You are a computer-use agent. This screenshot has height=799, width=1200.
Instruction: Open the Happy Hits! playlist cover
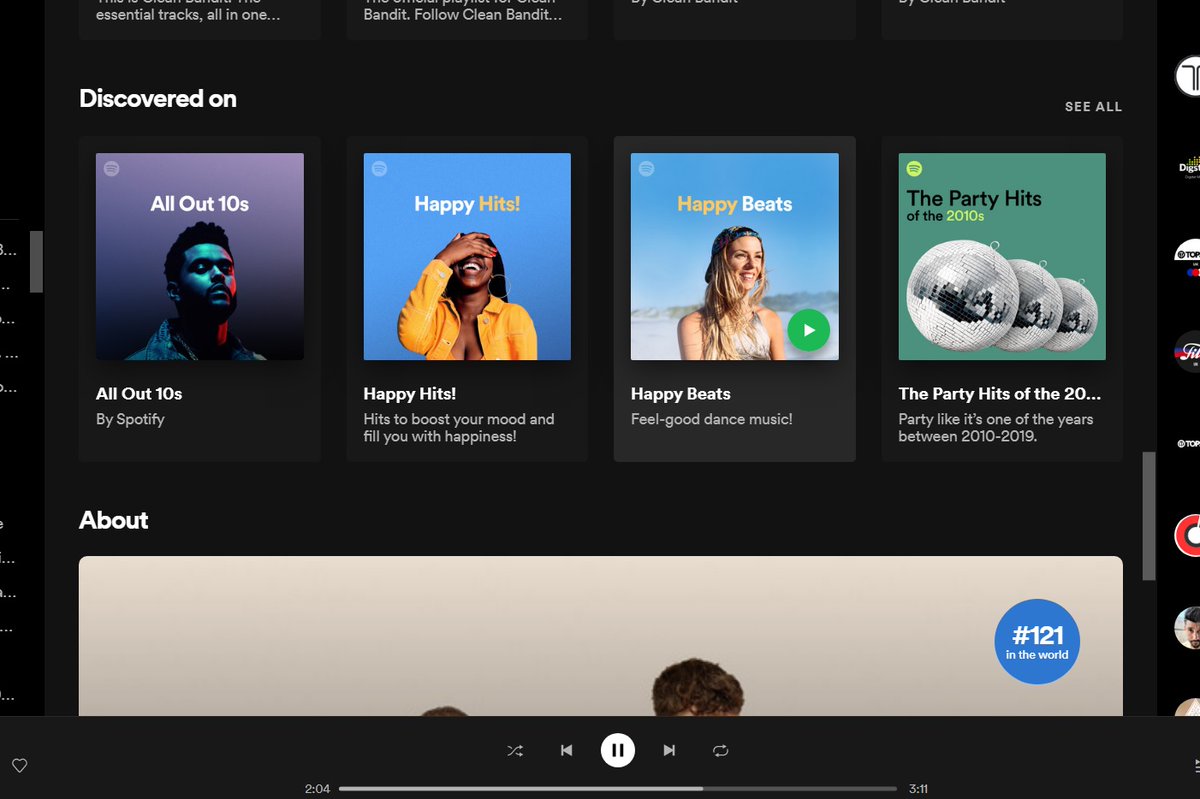(x=467, y=256)
